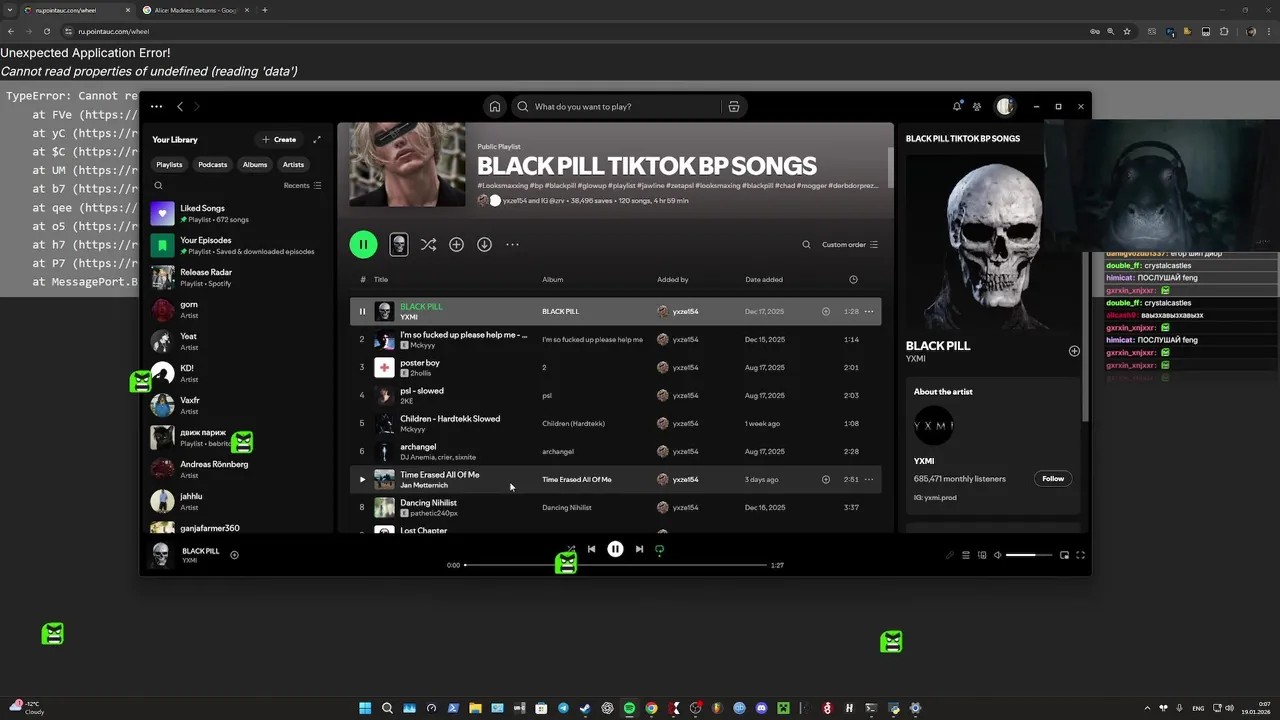Click skull preview thumbnail beside play button

tap(398, 244)
